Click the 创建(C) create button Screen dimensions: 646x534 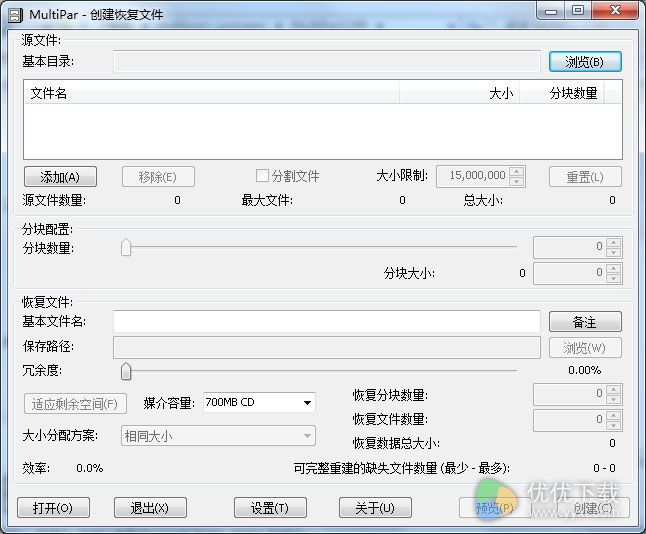click(x=593, y=508)
